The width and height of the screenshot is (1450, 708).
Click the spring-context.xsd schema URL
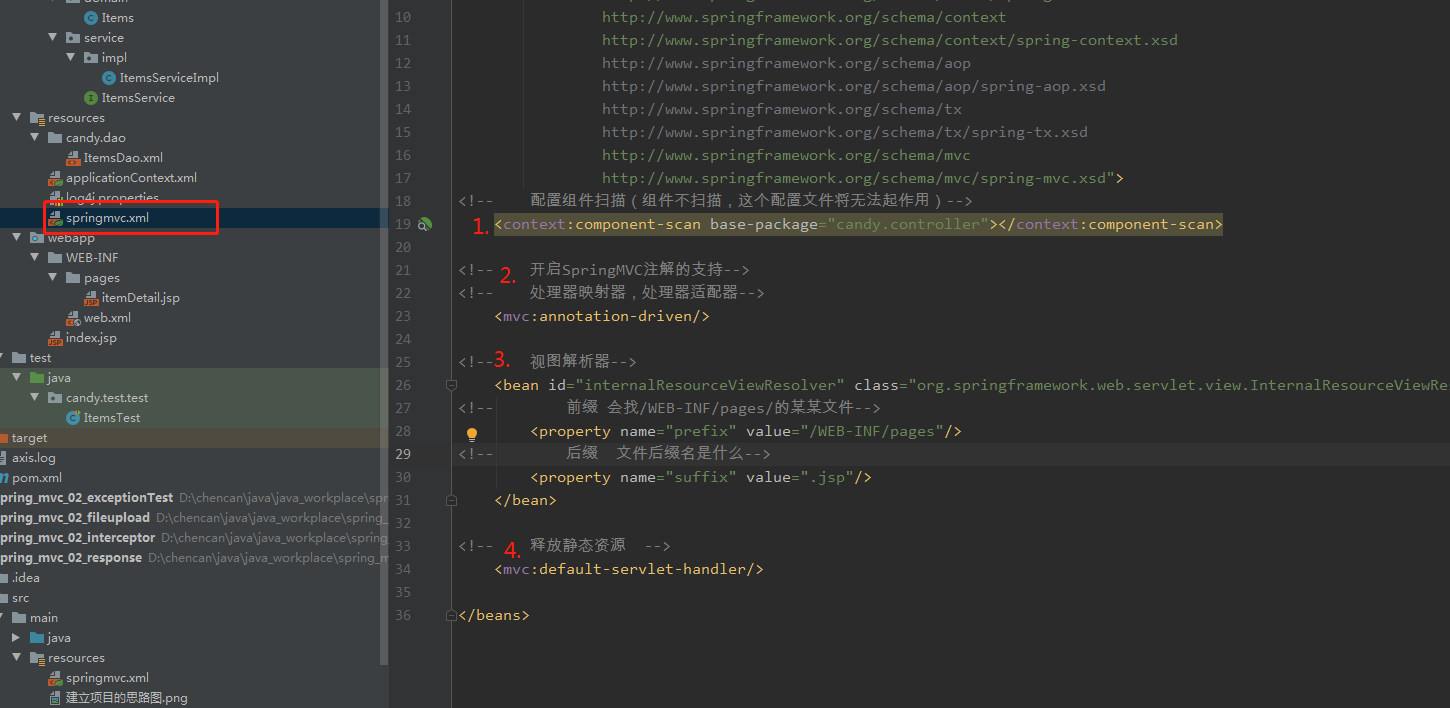coord(890,40)
